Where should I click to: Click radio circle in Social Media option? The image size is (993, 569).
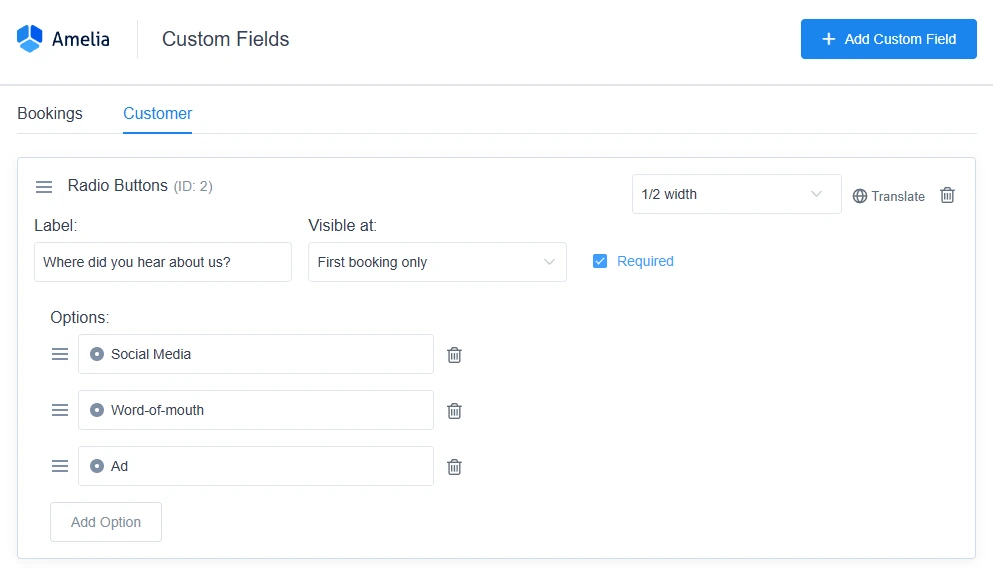point(97,354)
